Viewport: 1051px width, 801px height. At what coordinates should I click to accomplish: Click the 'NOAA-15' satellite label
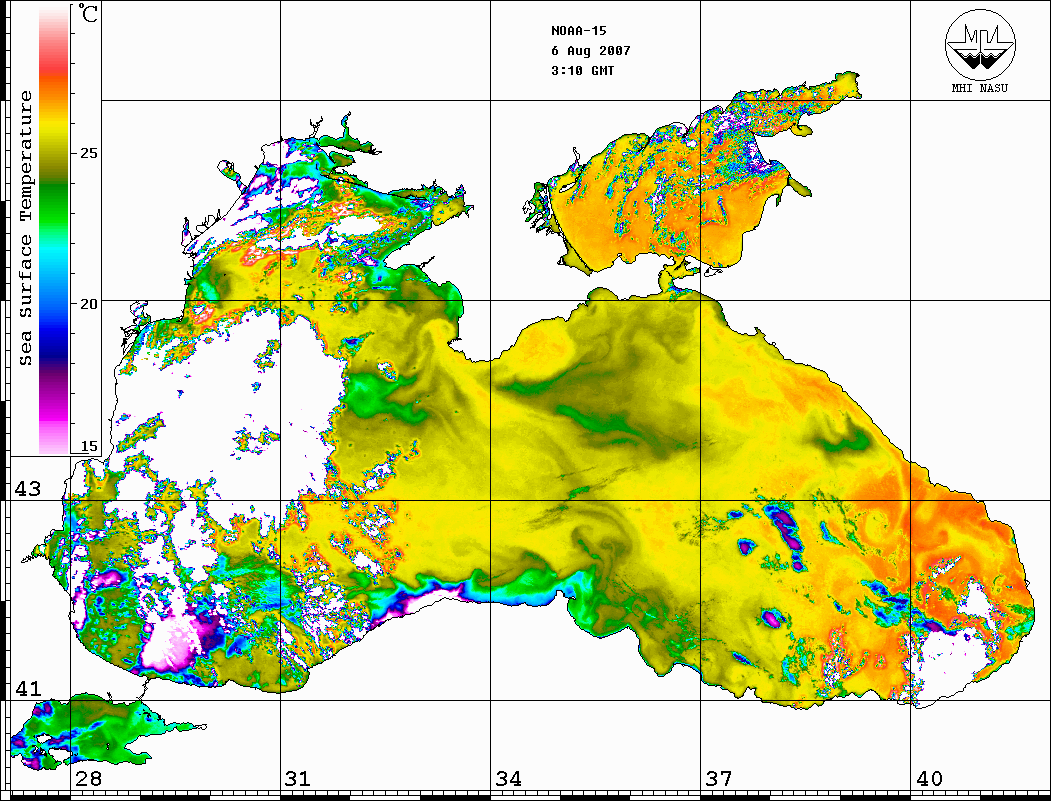579,31
